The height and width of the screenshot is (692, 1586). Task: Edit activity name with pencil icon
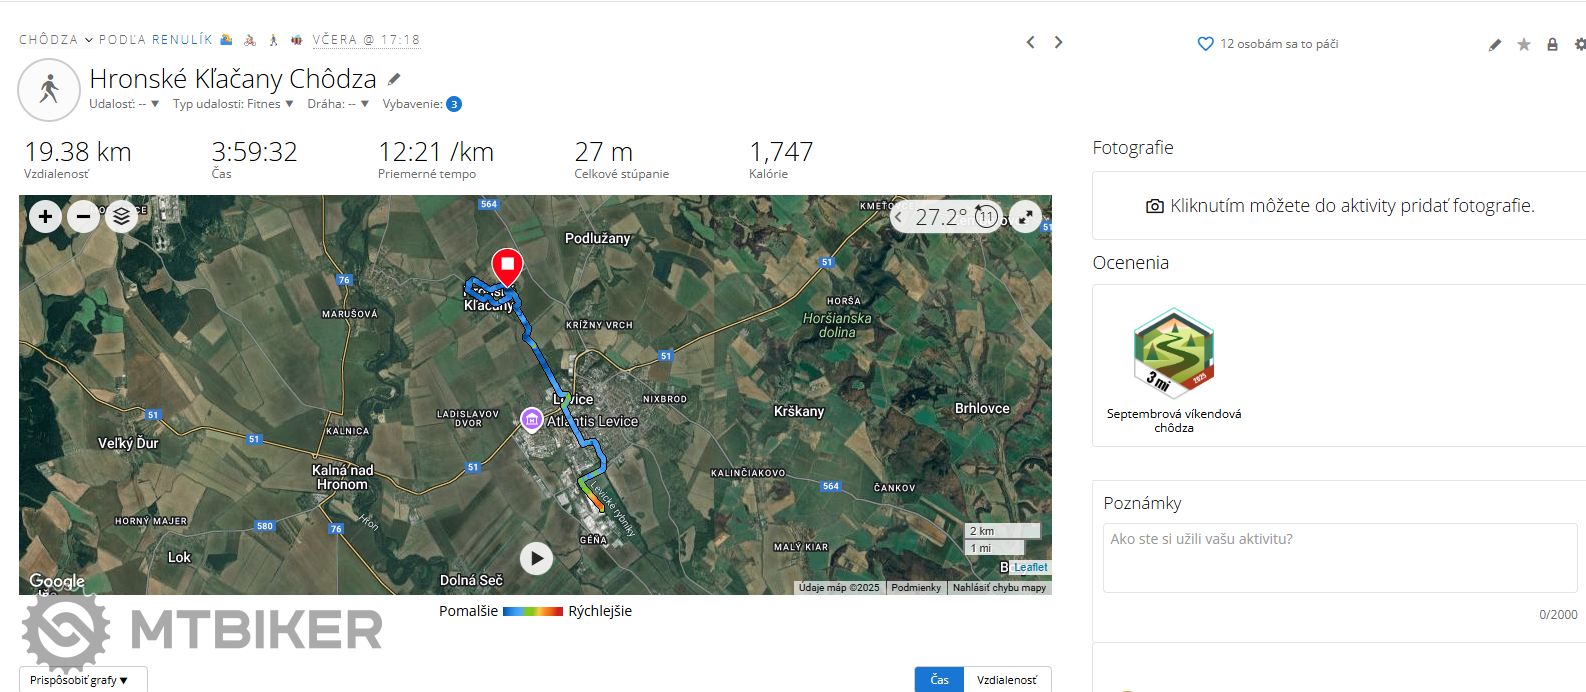click(x=394, y=79)
